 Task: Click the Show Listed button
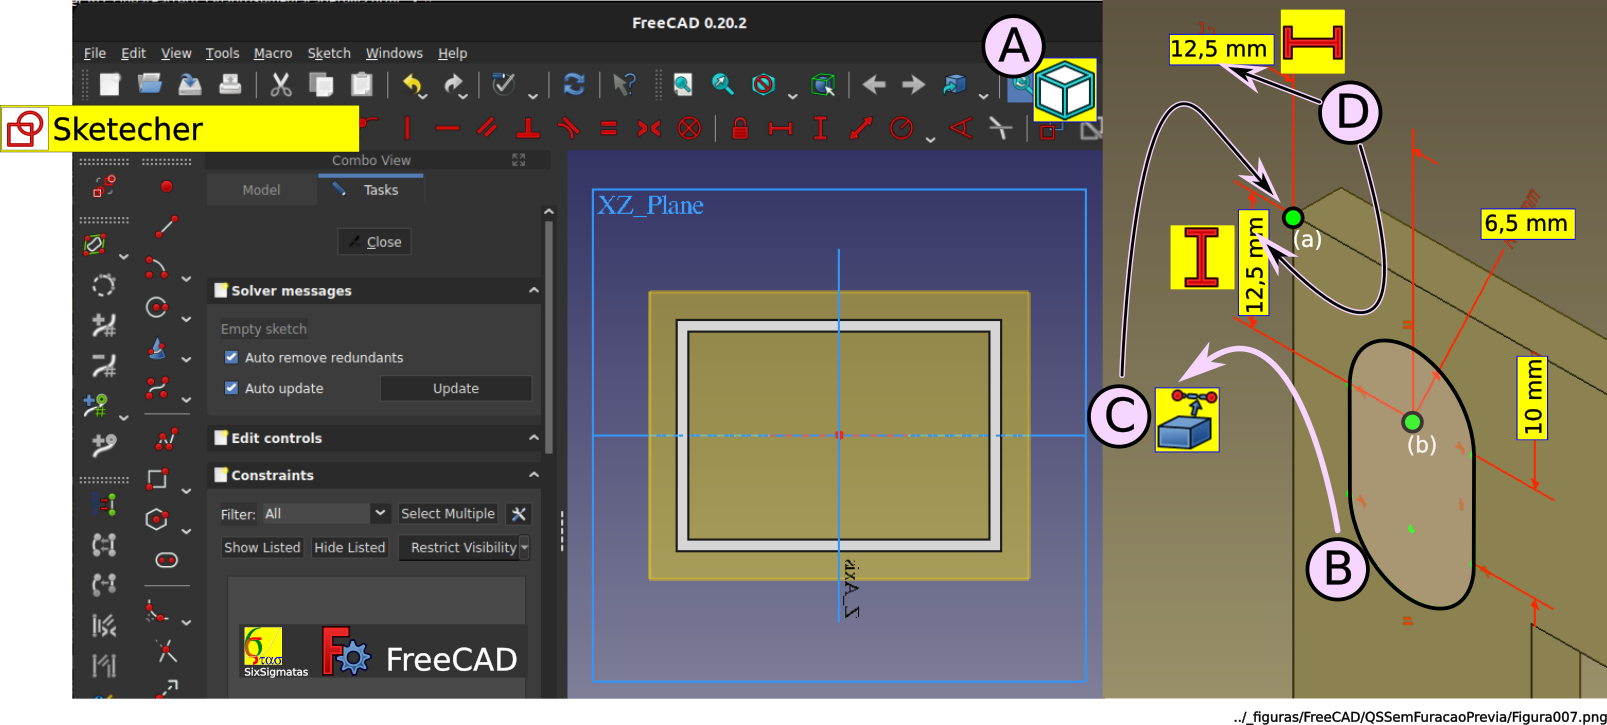pos(262,547)
